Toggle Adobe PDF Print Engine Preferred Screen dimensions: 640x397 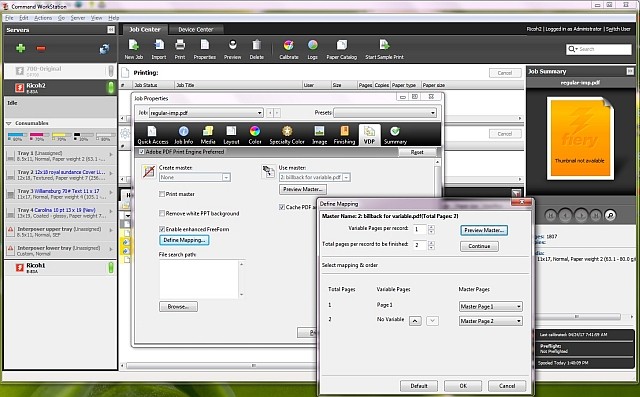142,152
